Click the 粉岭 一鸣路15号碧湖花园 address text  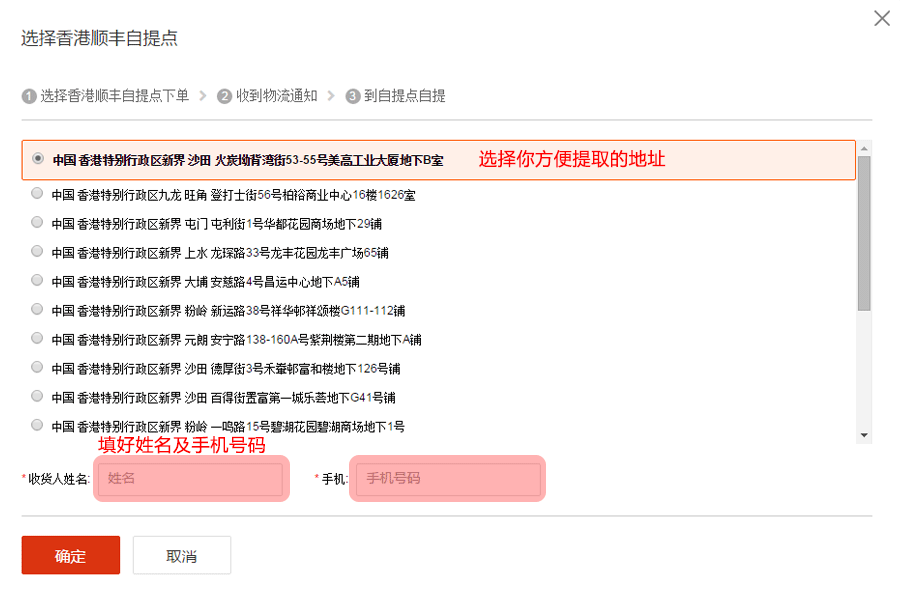[x=228, y=427]
